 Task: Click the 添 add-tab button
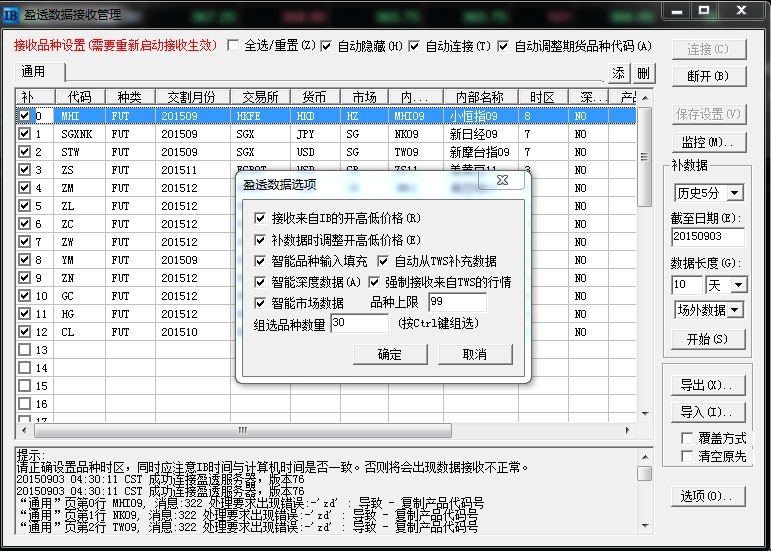pos(620,73)
